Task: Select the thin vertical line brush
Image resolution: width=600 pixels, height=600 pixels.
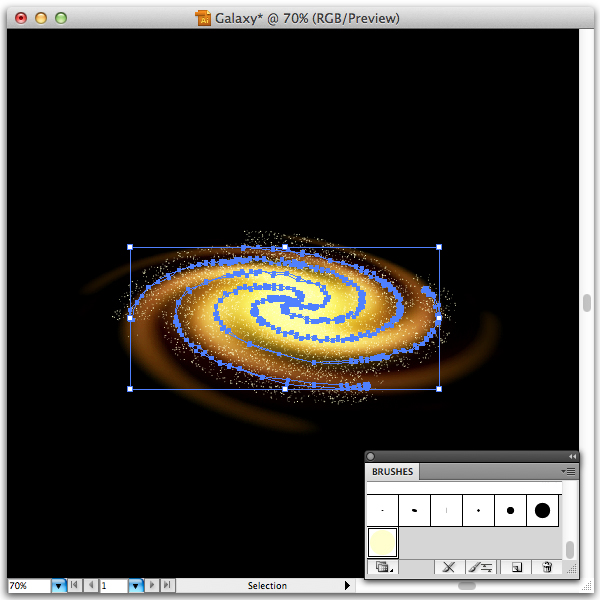Action: (x=447, y=510)
